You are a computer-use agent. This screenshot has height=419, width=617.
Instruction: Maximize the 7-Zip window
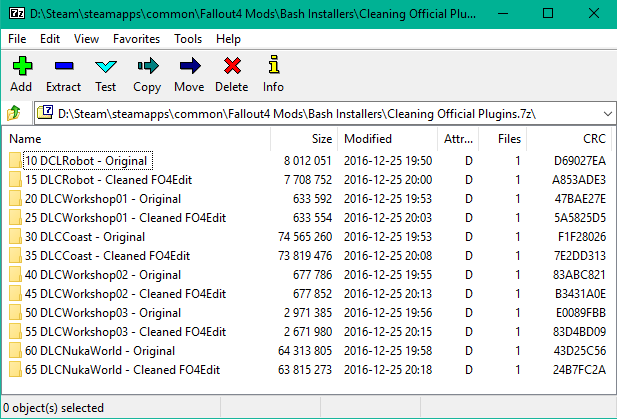click(x=548, y=14)
